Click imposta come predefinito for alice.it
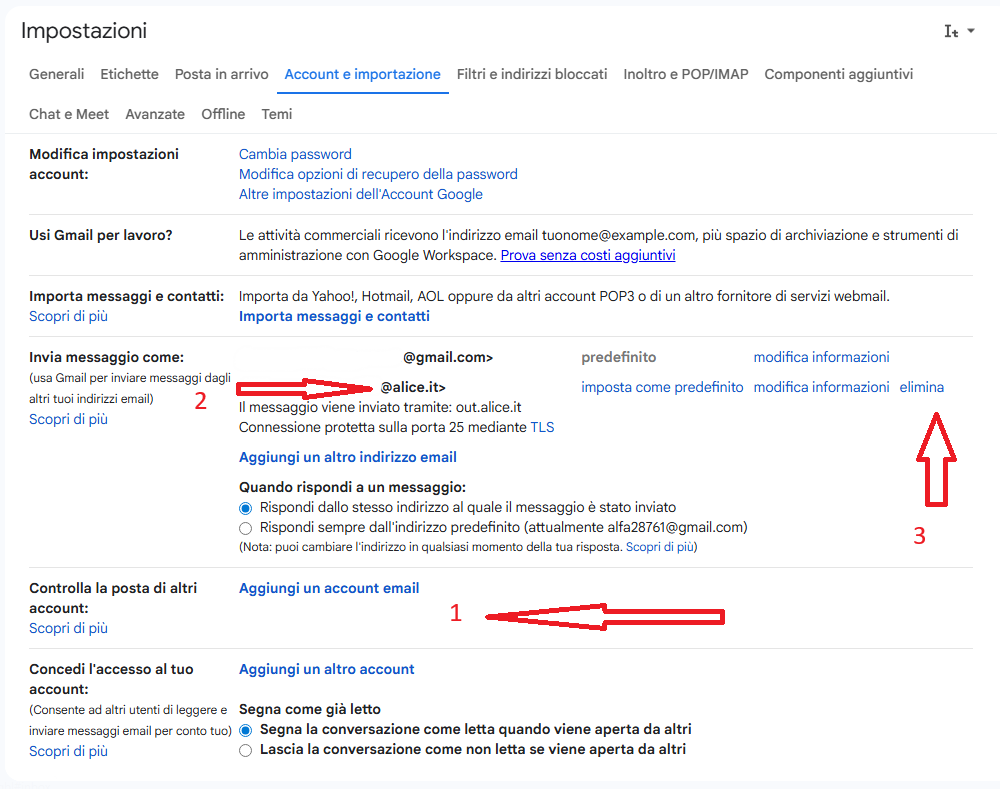Screen dimensions: 1000x789 pyautogui.click(x=662, y=387)
